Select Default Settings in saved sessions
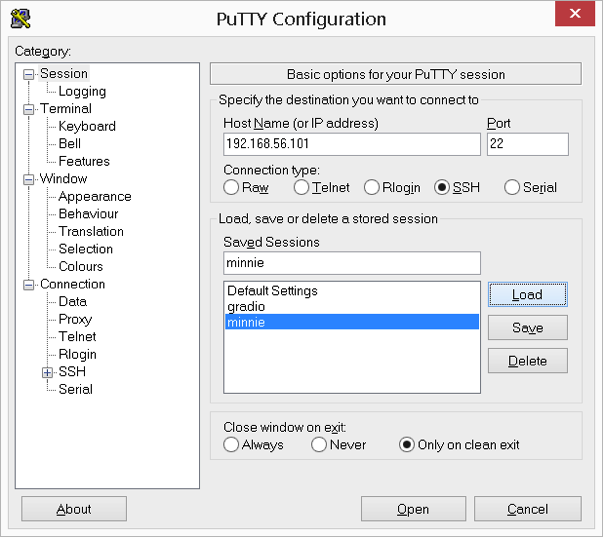604x538 pixels. tap(352, 291)
